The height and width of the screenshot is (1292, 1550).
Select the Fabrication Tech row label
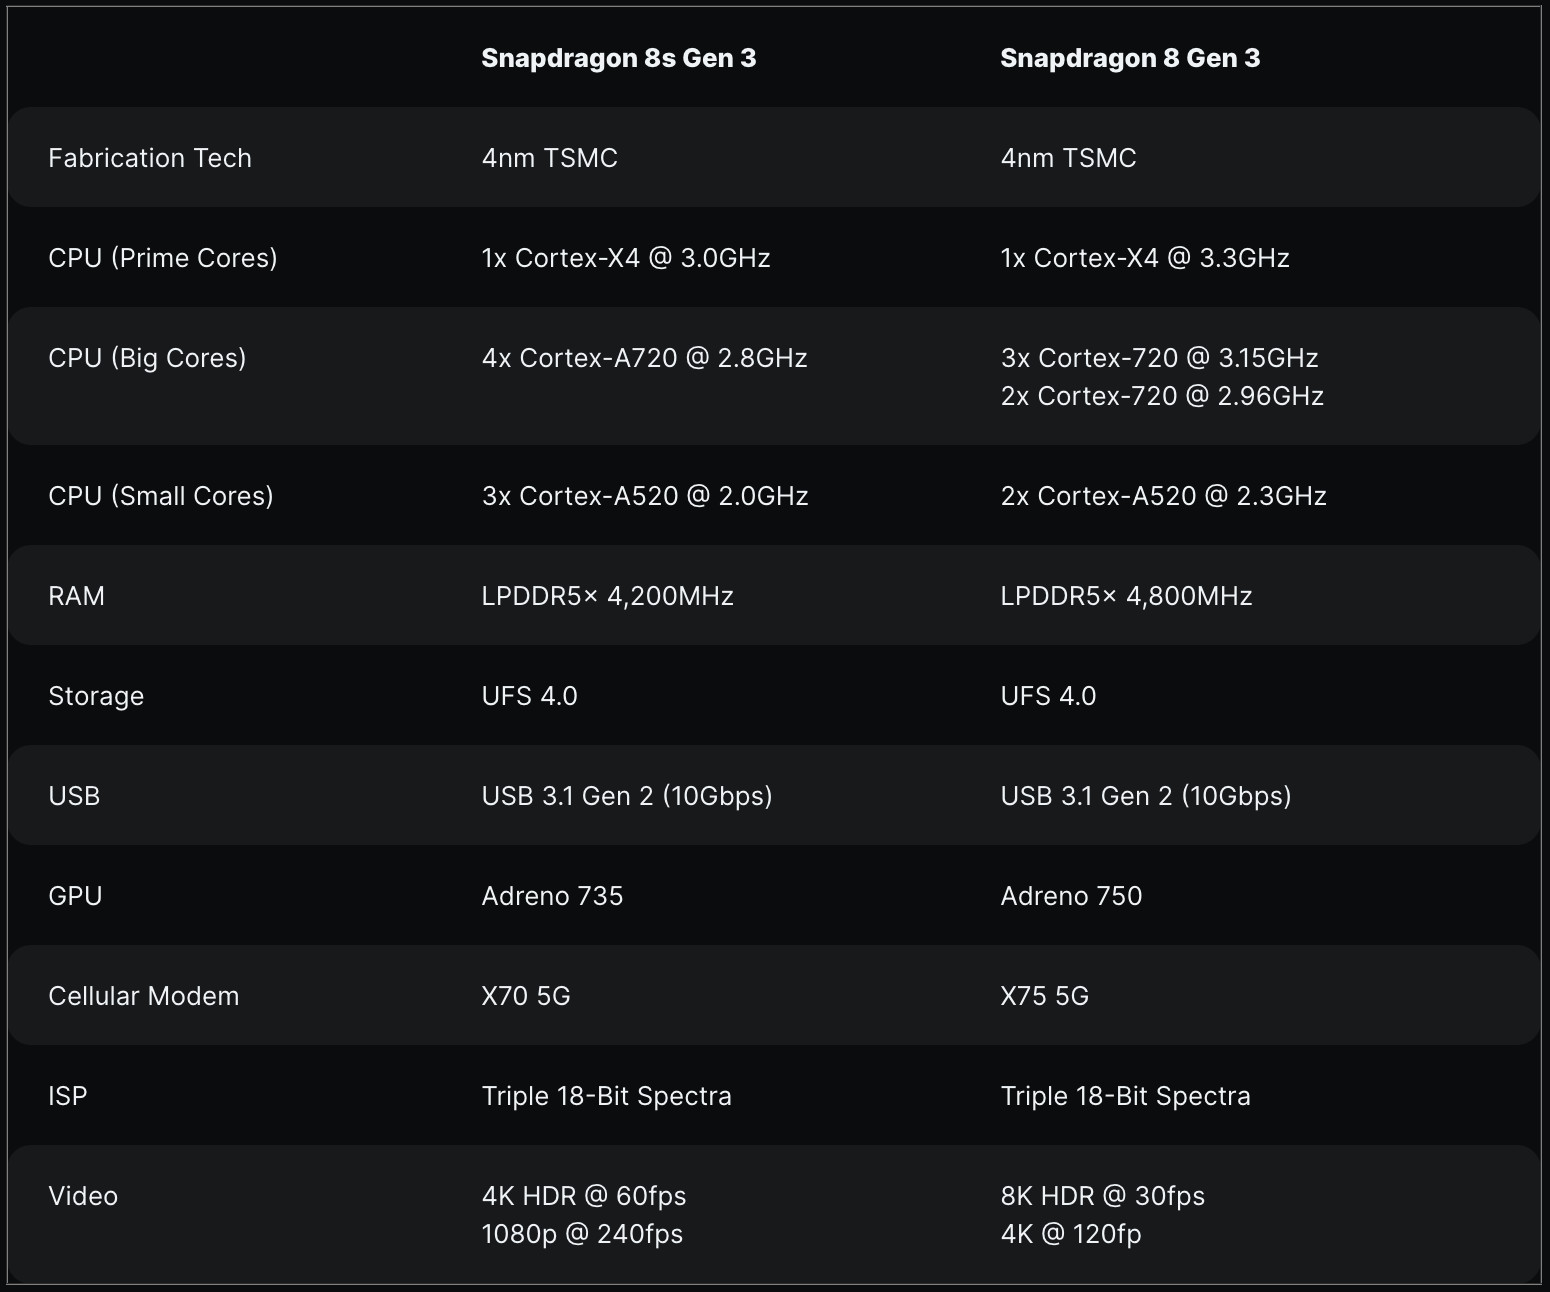click(x=150, y=158)
